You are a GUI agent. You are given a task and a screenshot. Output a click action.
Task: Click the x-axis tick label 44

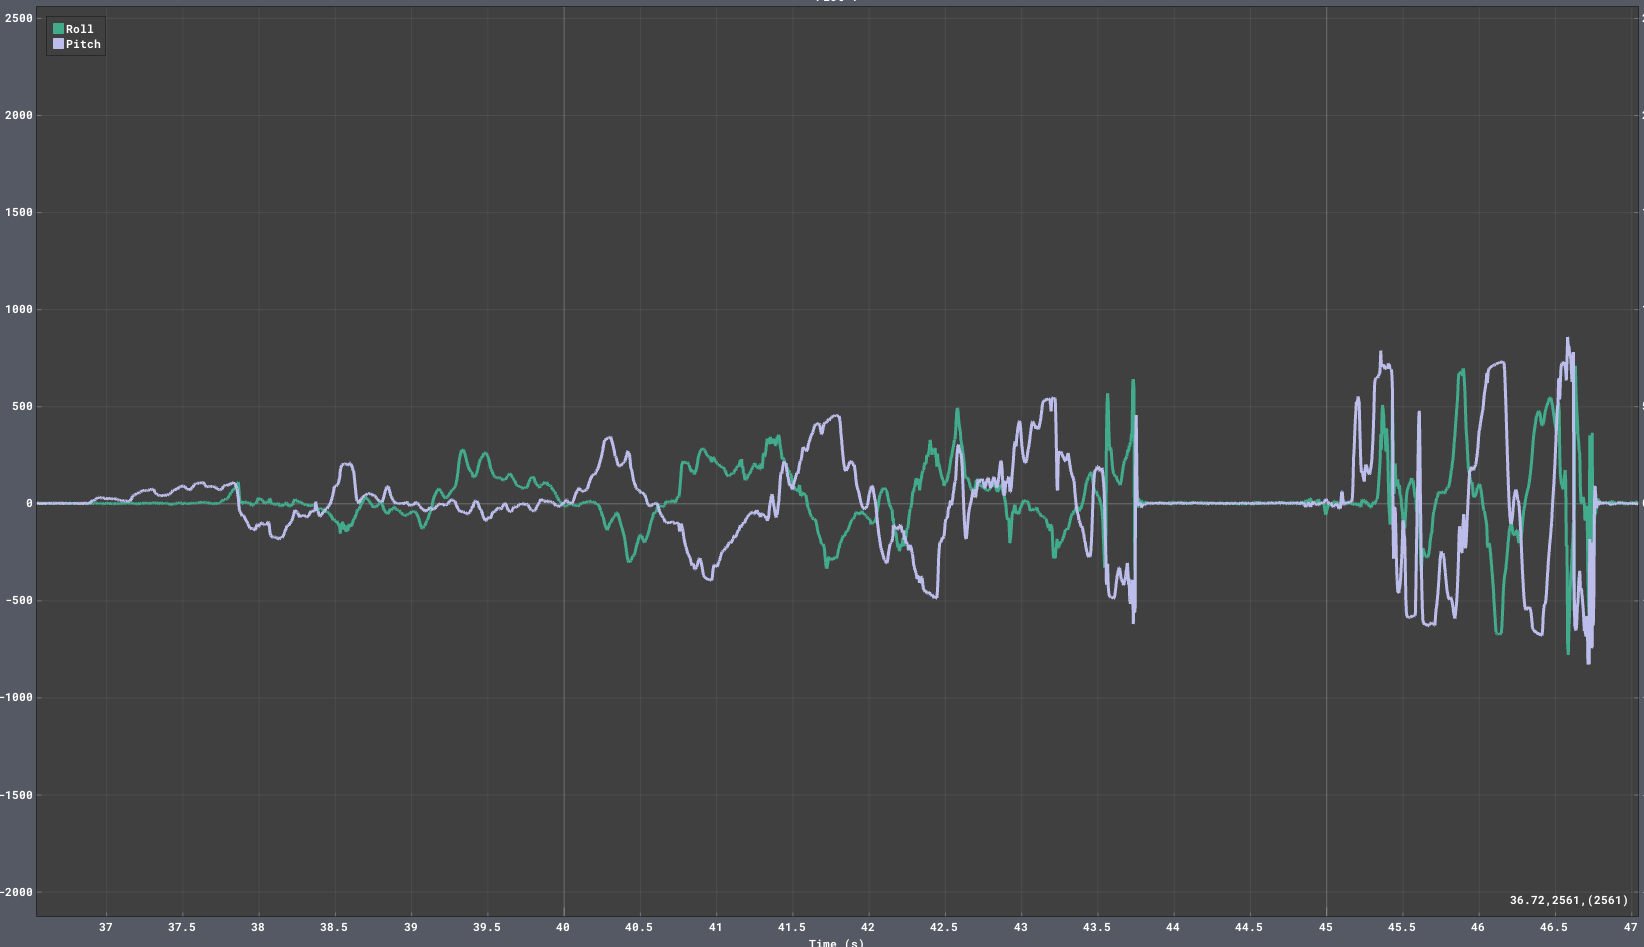(x=1173, y=927)
